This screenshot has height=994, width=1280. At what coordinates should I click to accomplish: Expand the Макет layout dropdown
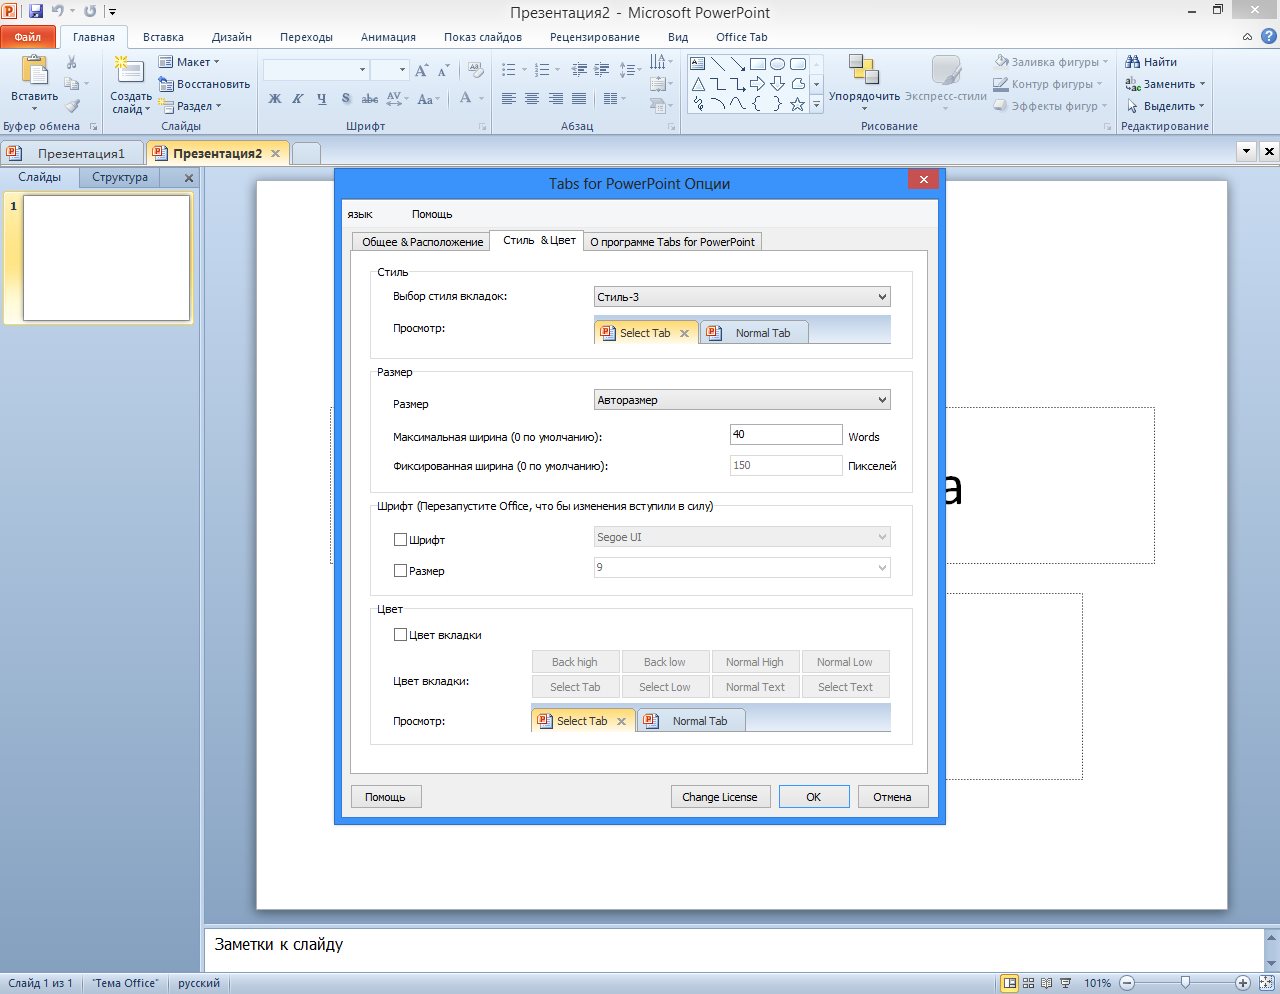click(189, 62)
